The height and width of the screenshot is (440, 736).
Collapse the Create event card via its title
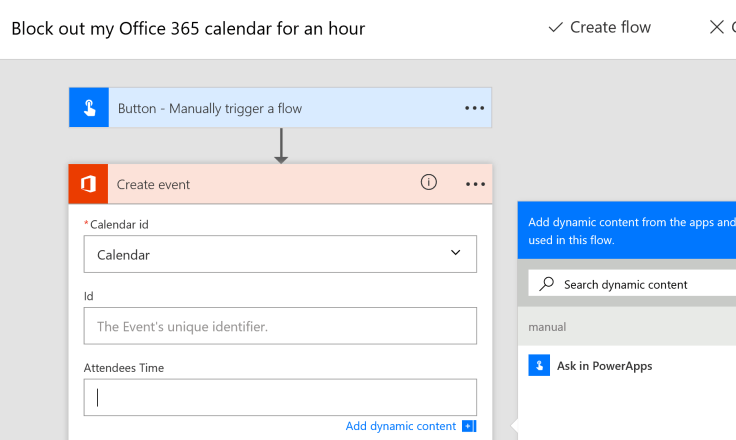pos(153,184)
